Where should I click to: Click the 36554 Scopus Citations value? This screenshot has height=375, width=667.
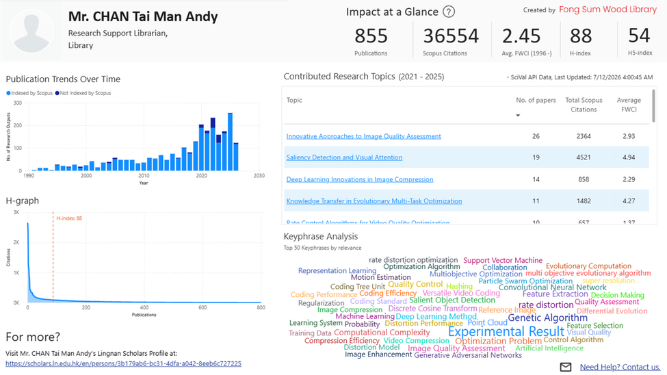(451, 36)
